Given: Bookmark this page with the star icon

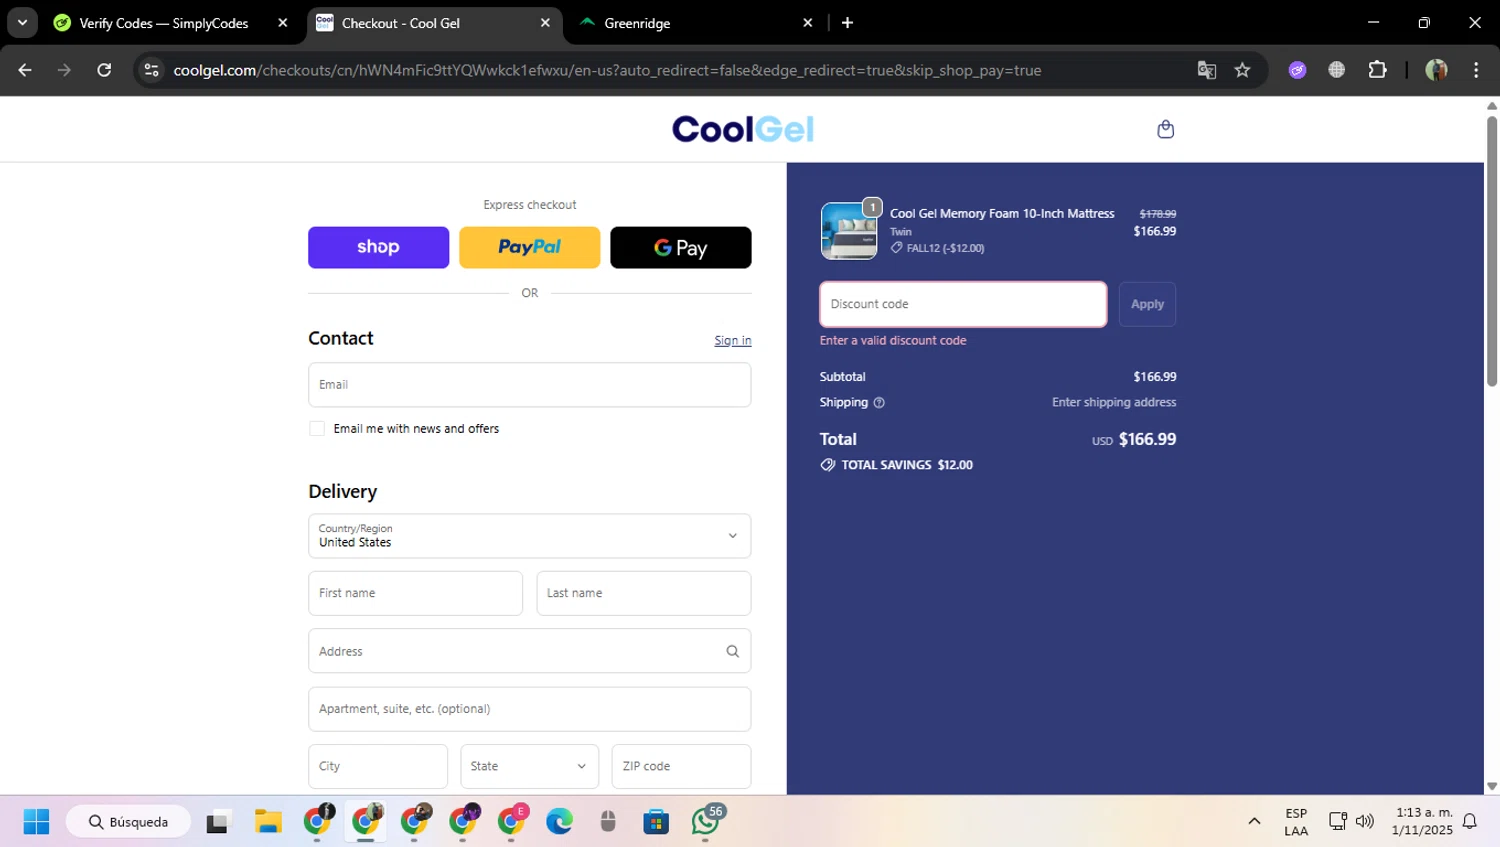Looking at the screenshot, I should [x=1242, y=70].
